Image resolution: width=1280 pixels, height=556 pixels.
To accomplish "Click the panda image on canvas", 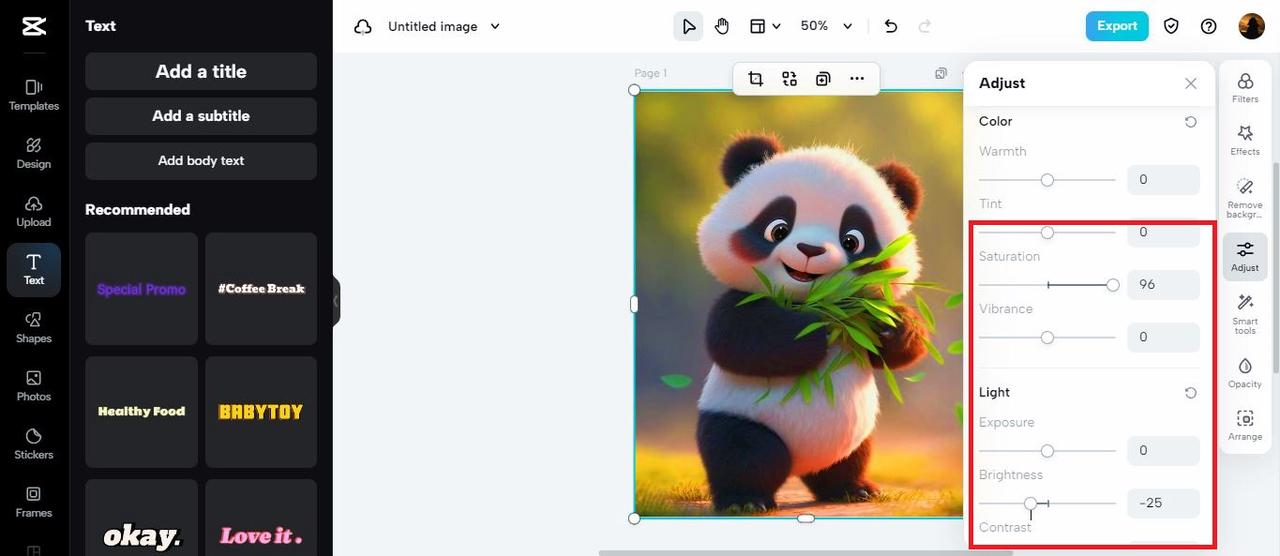I will click(x=798, y=304).
